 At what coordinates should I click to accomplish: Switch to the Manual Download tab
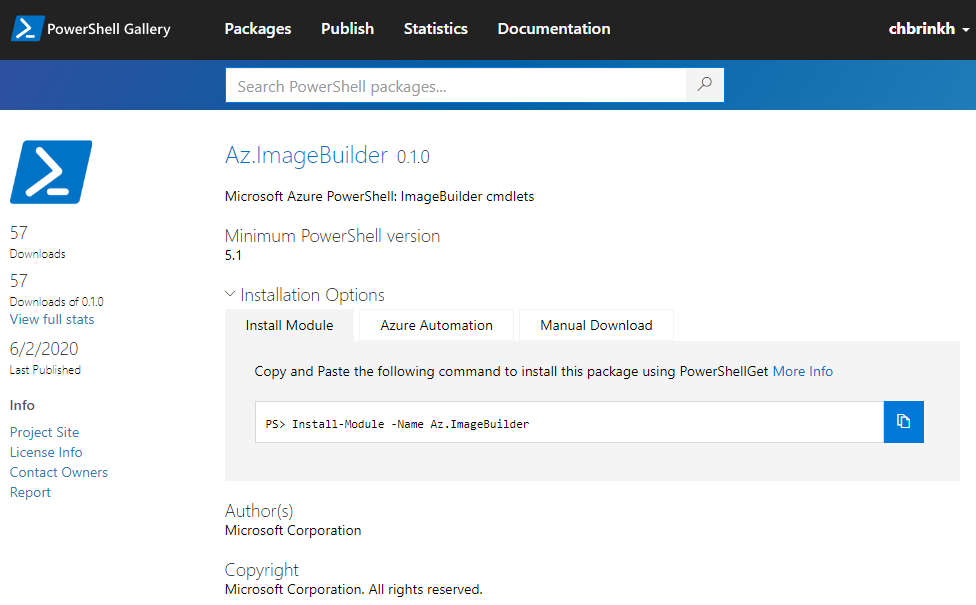point(596,326)
